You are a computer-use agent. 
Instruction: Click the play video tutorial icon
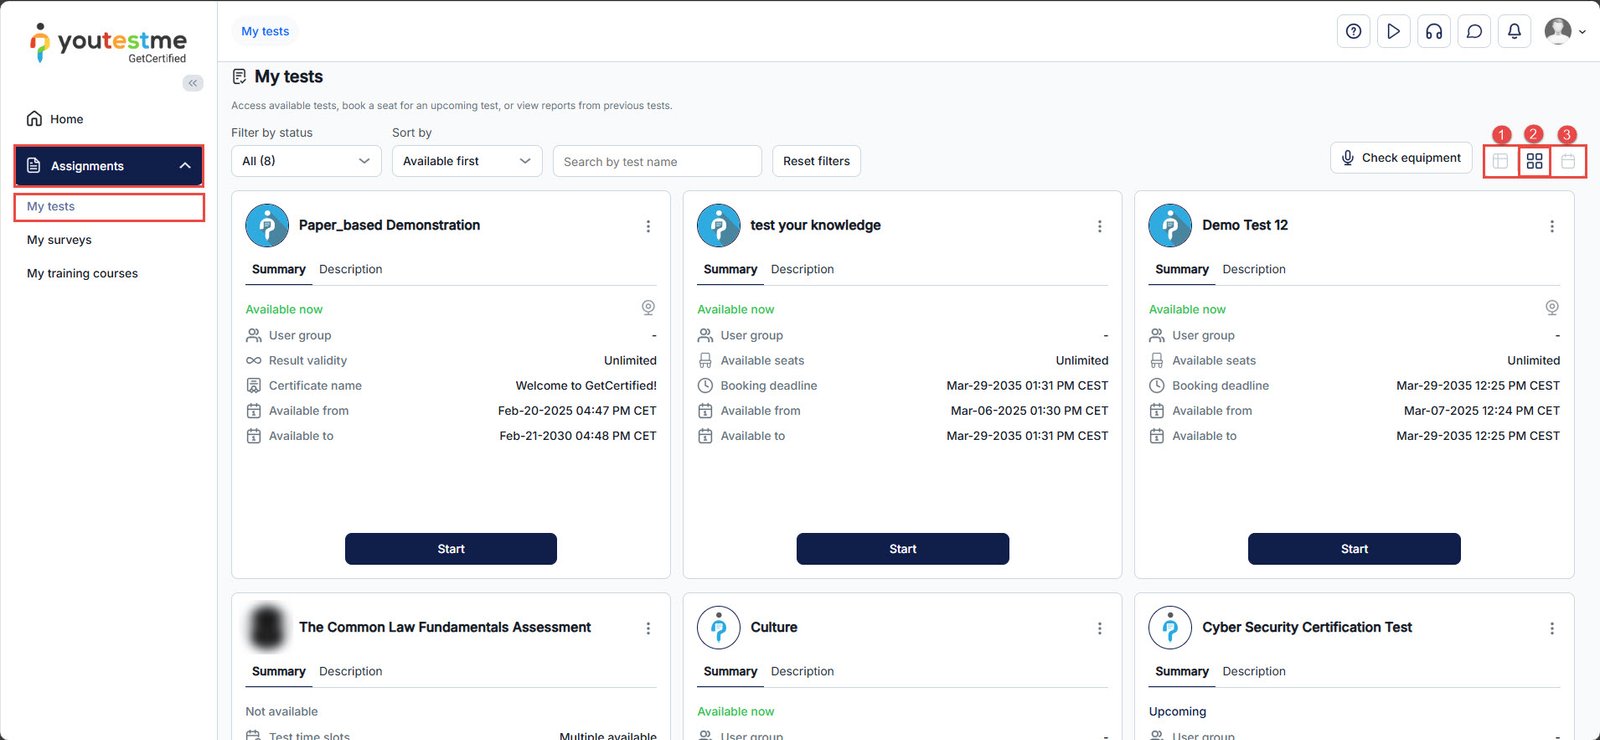coord(1393,31)
